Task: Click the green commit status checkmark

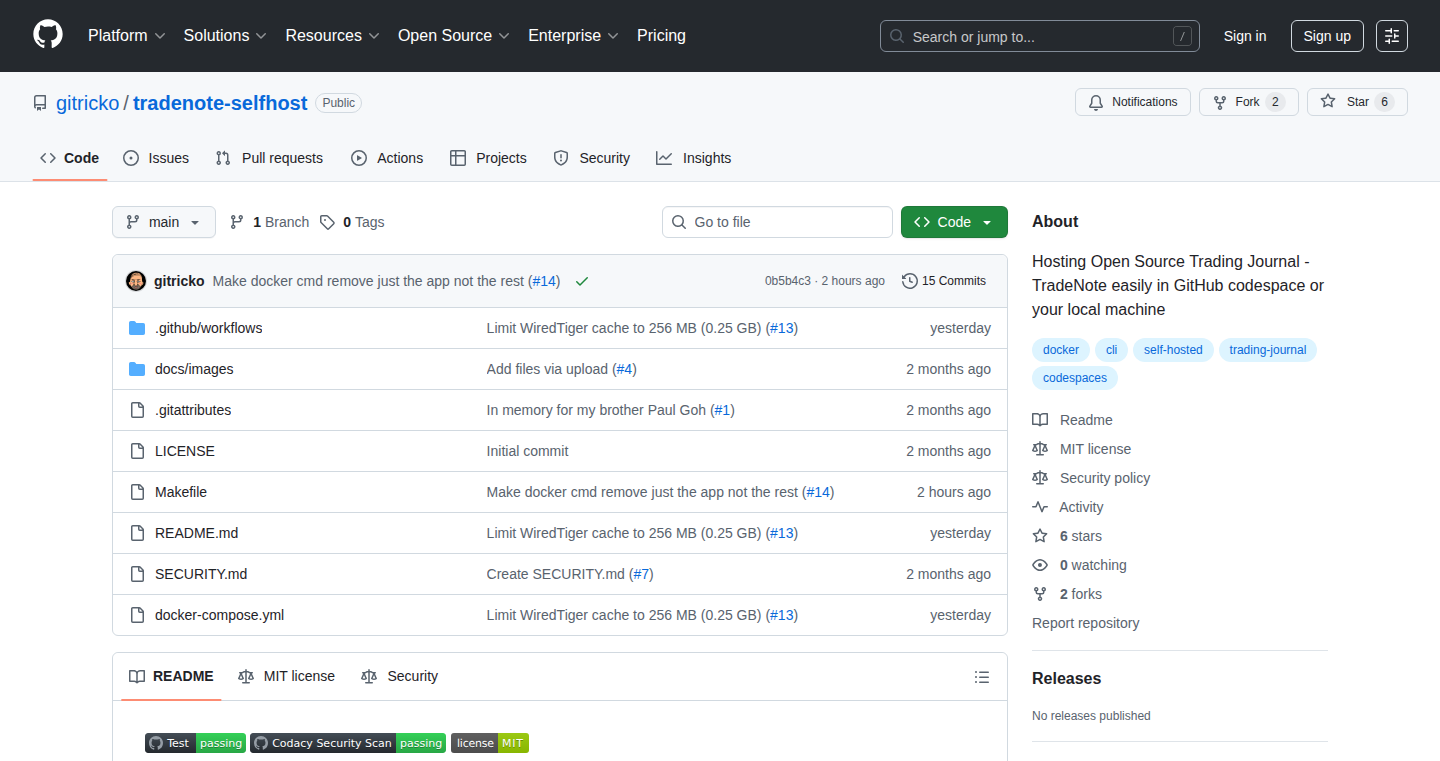Action: [582, 282]
